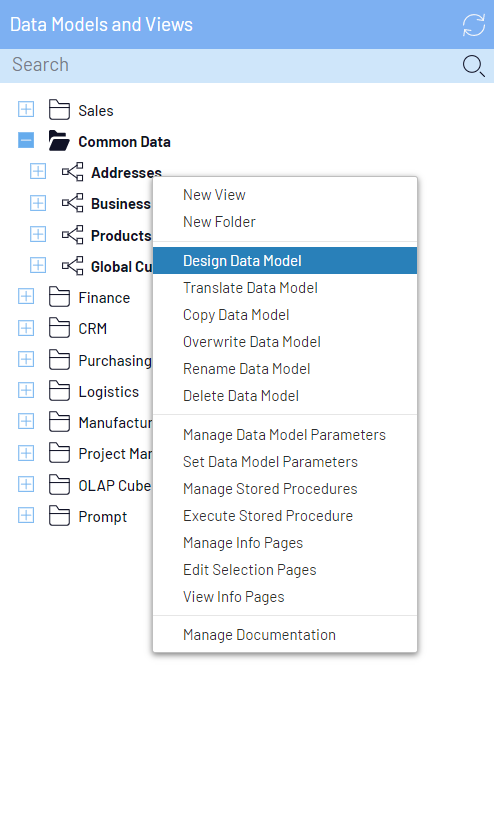494x819 pixels.
Task: Choose Design Data Model from context menu
Action: (285, 261)
